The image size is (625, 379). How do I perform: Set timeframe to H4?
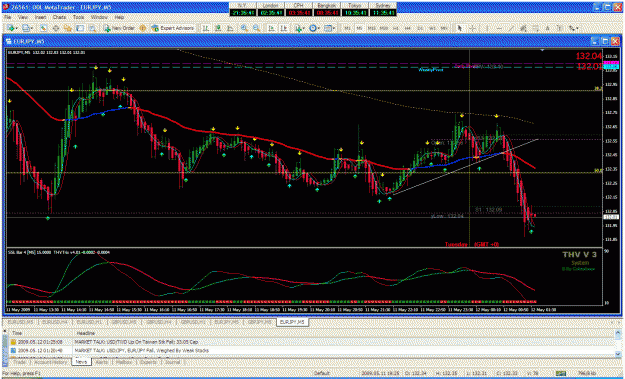click(x=408, y=28)
